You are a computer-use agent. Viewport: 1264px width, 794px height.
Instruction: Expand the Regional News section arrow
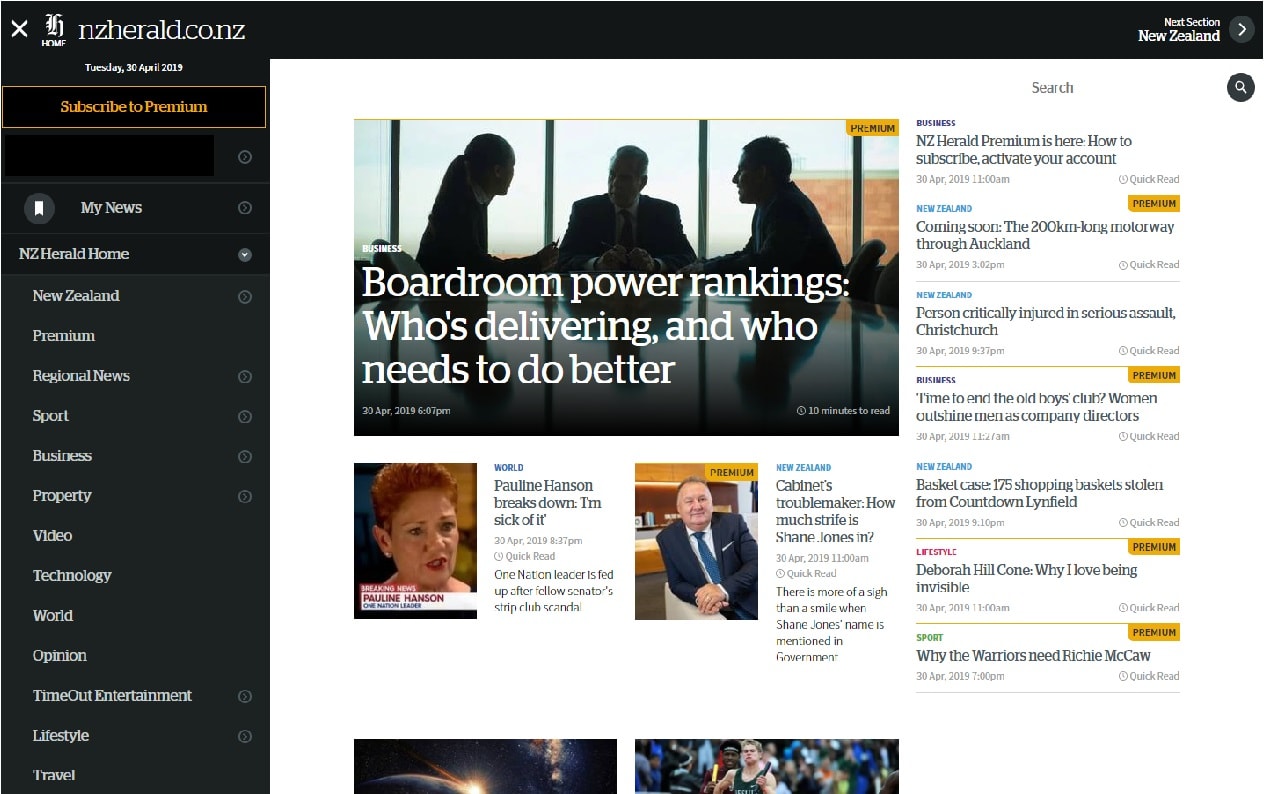[x=244, y=376]
